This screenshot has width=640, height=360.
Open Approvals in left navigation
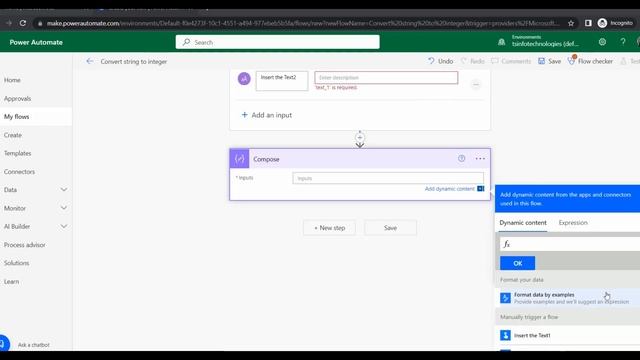(x=18, y=98)
